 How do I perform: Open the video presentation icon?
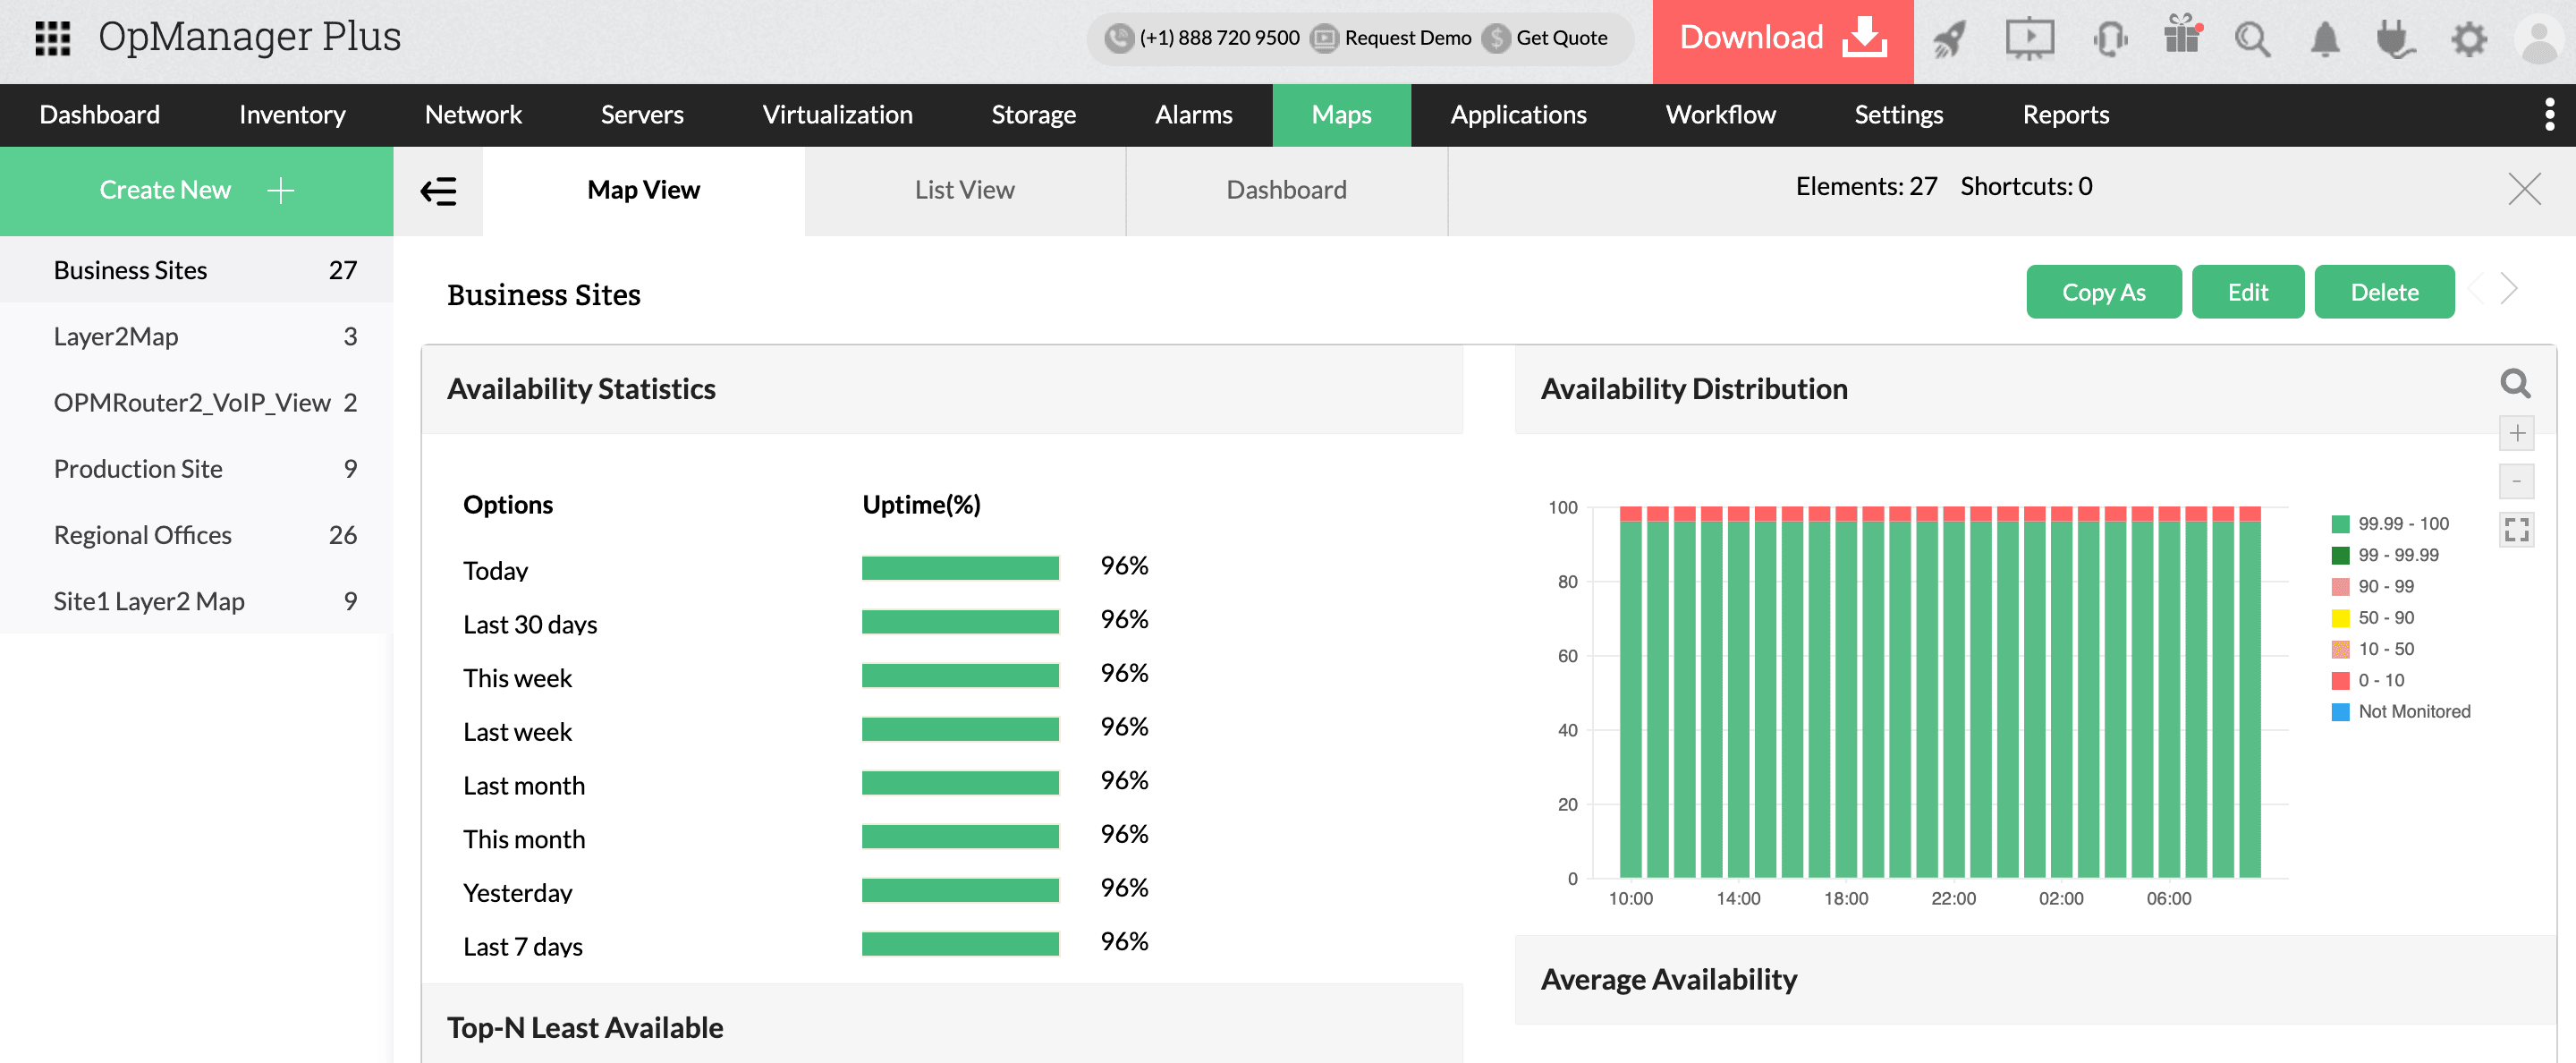[x=2029, y=39]
